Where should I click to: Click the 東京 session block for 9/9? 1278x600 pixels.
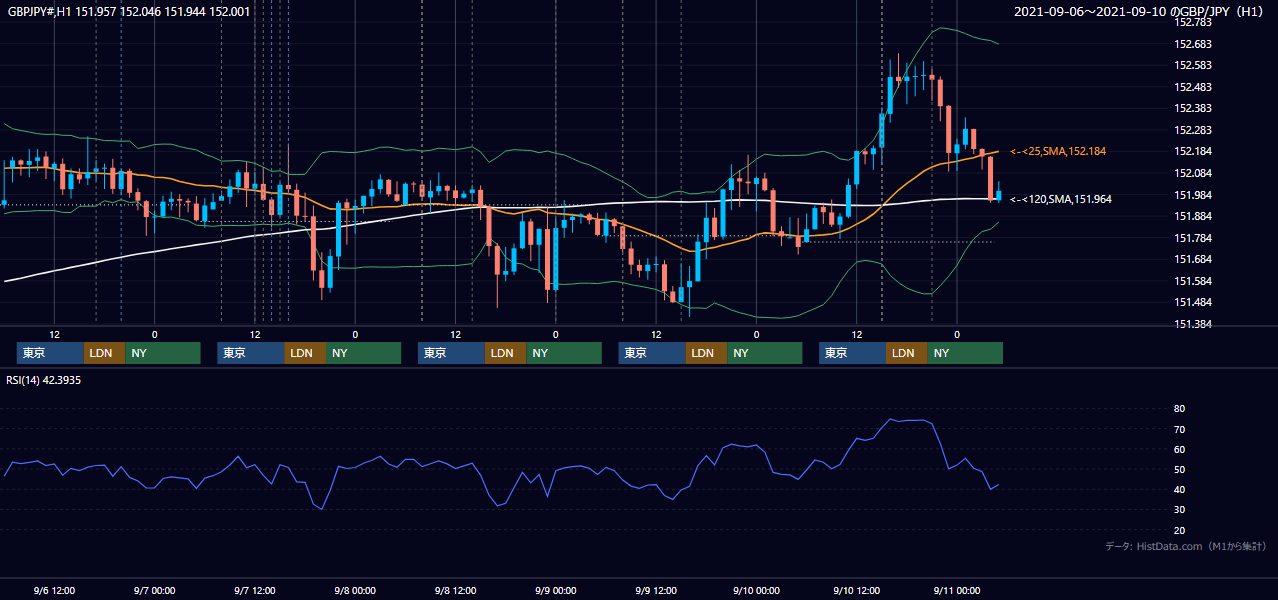coord(652,353)
